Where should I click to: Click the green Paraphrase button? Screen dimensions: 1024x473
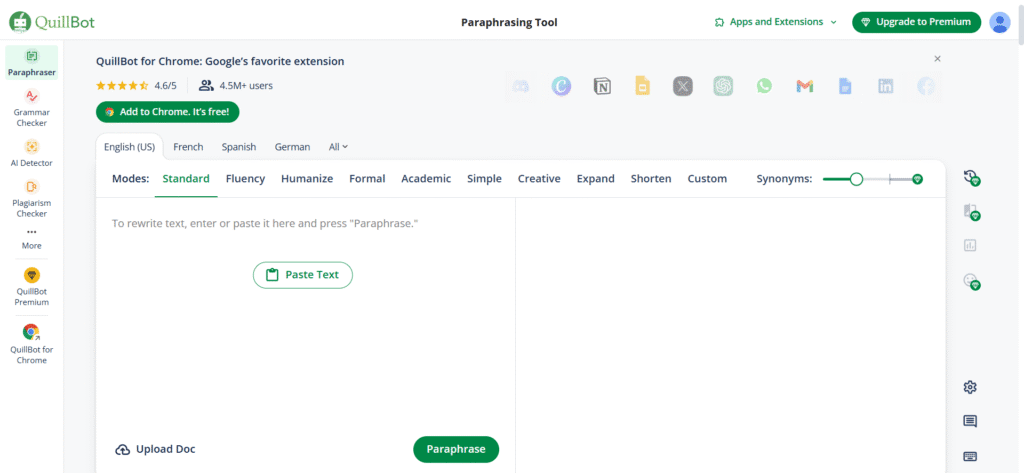click(x=455, y=450)
